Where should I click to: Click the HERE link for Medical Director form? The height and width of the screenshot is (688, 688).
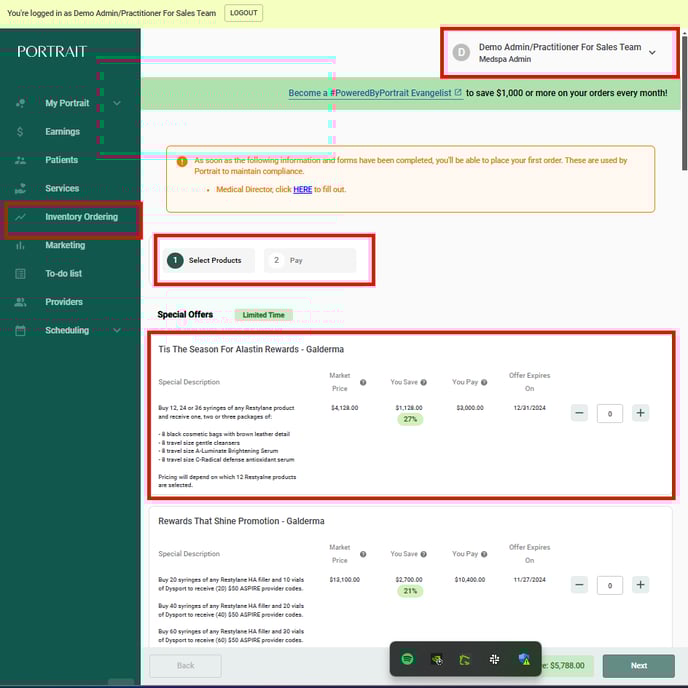coord(302,190)
